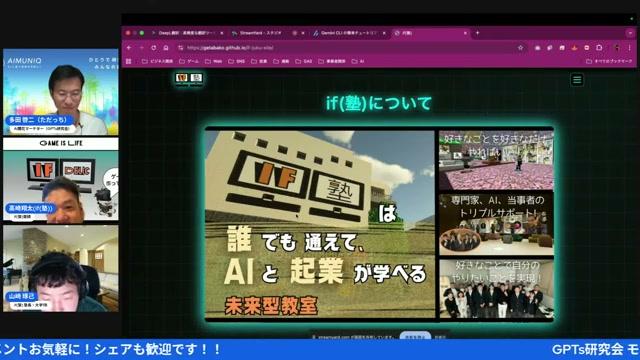Open the SNS bookmarks folder
This screenshot has width=640, height=360.
236,61
